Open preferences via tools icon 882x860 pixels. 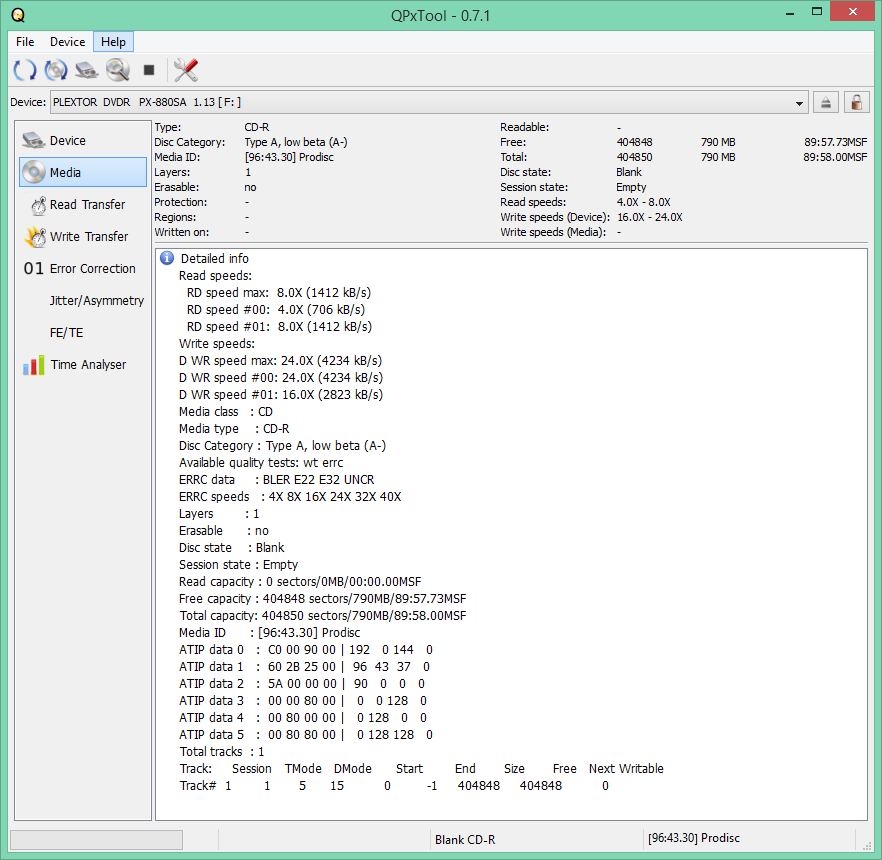186,70
